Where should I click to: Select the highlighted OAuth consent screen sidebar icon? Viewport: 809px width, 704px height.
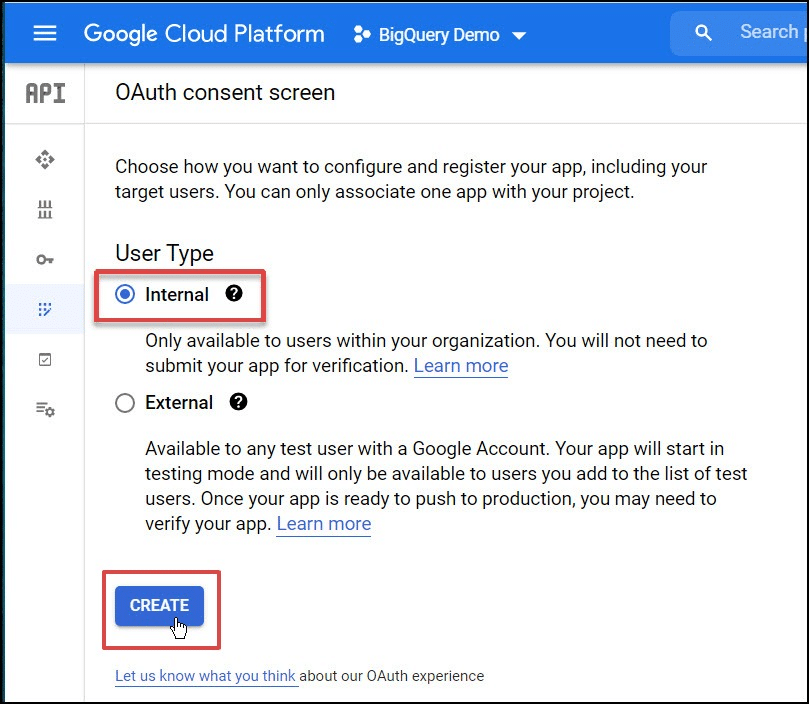(x=45, y=309)
